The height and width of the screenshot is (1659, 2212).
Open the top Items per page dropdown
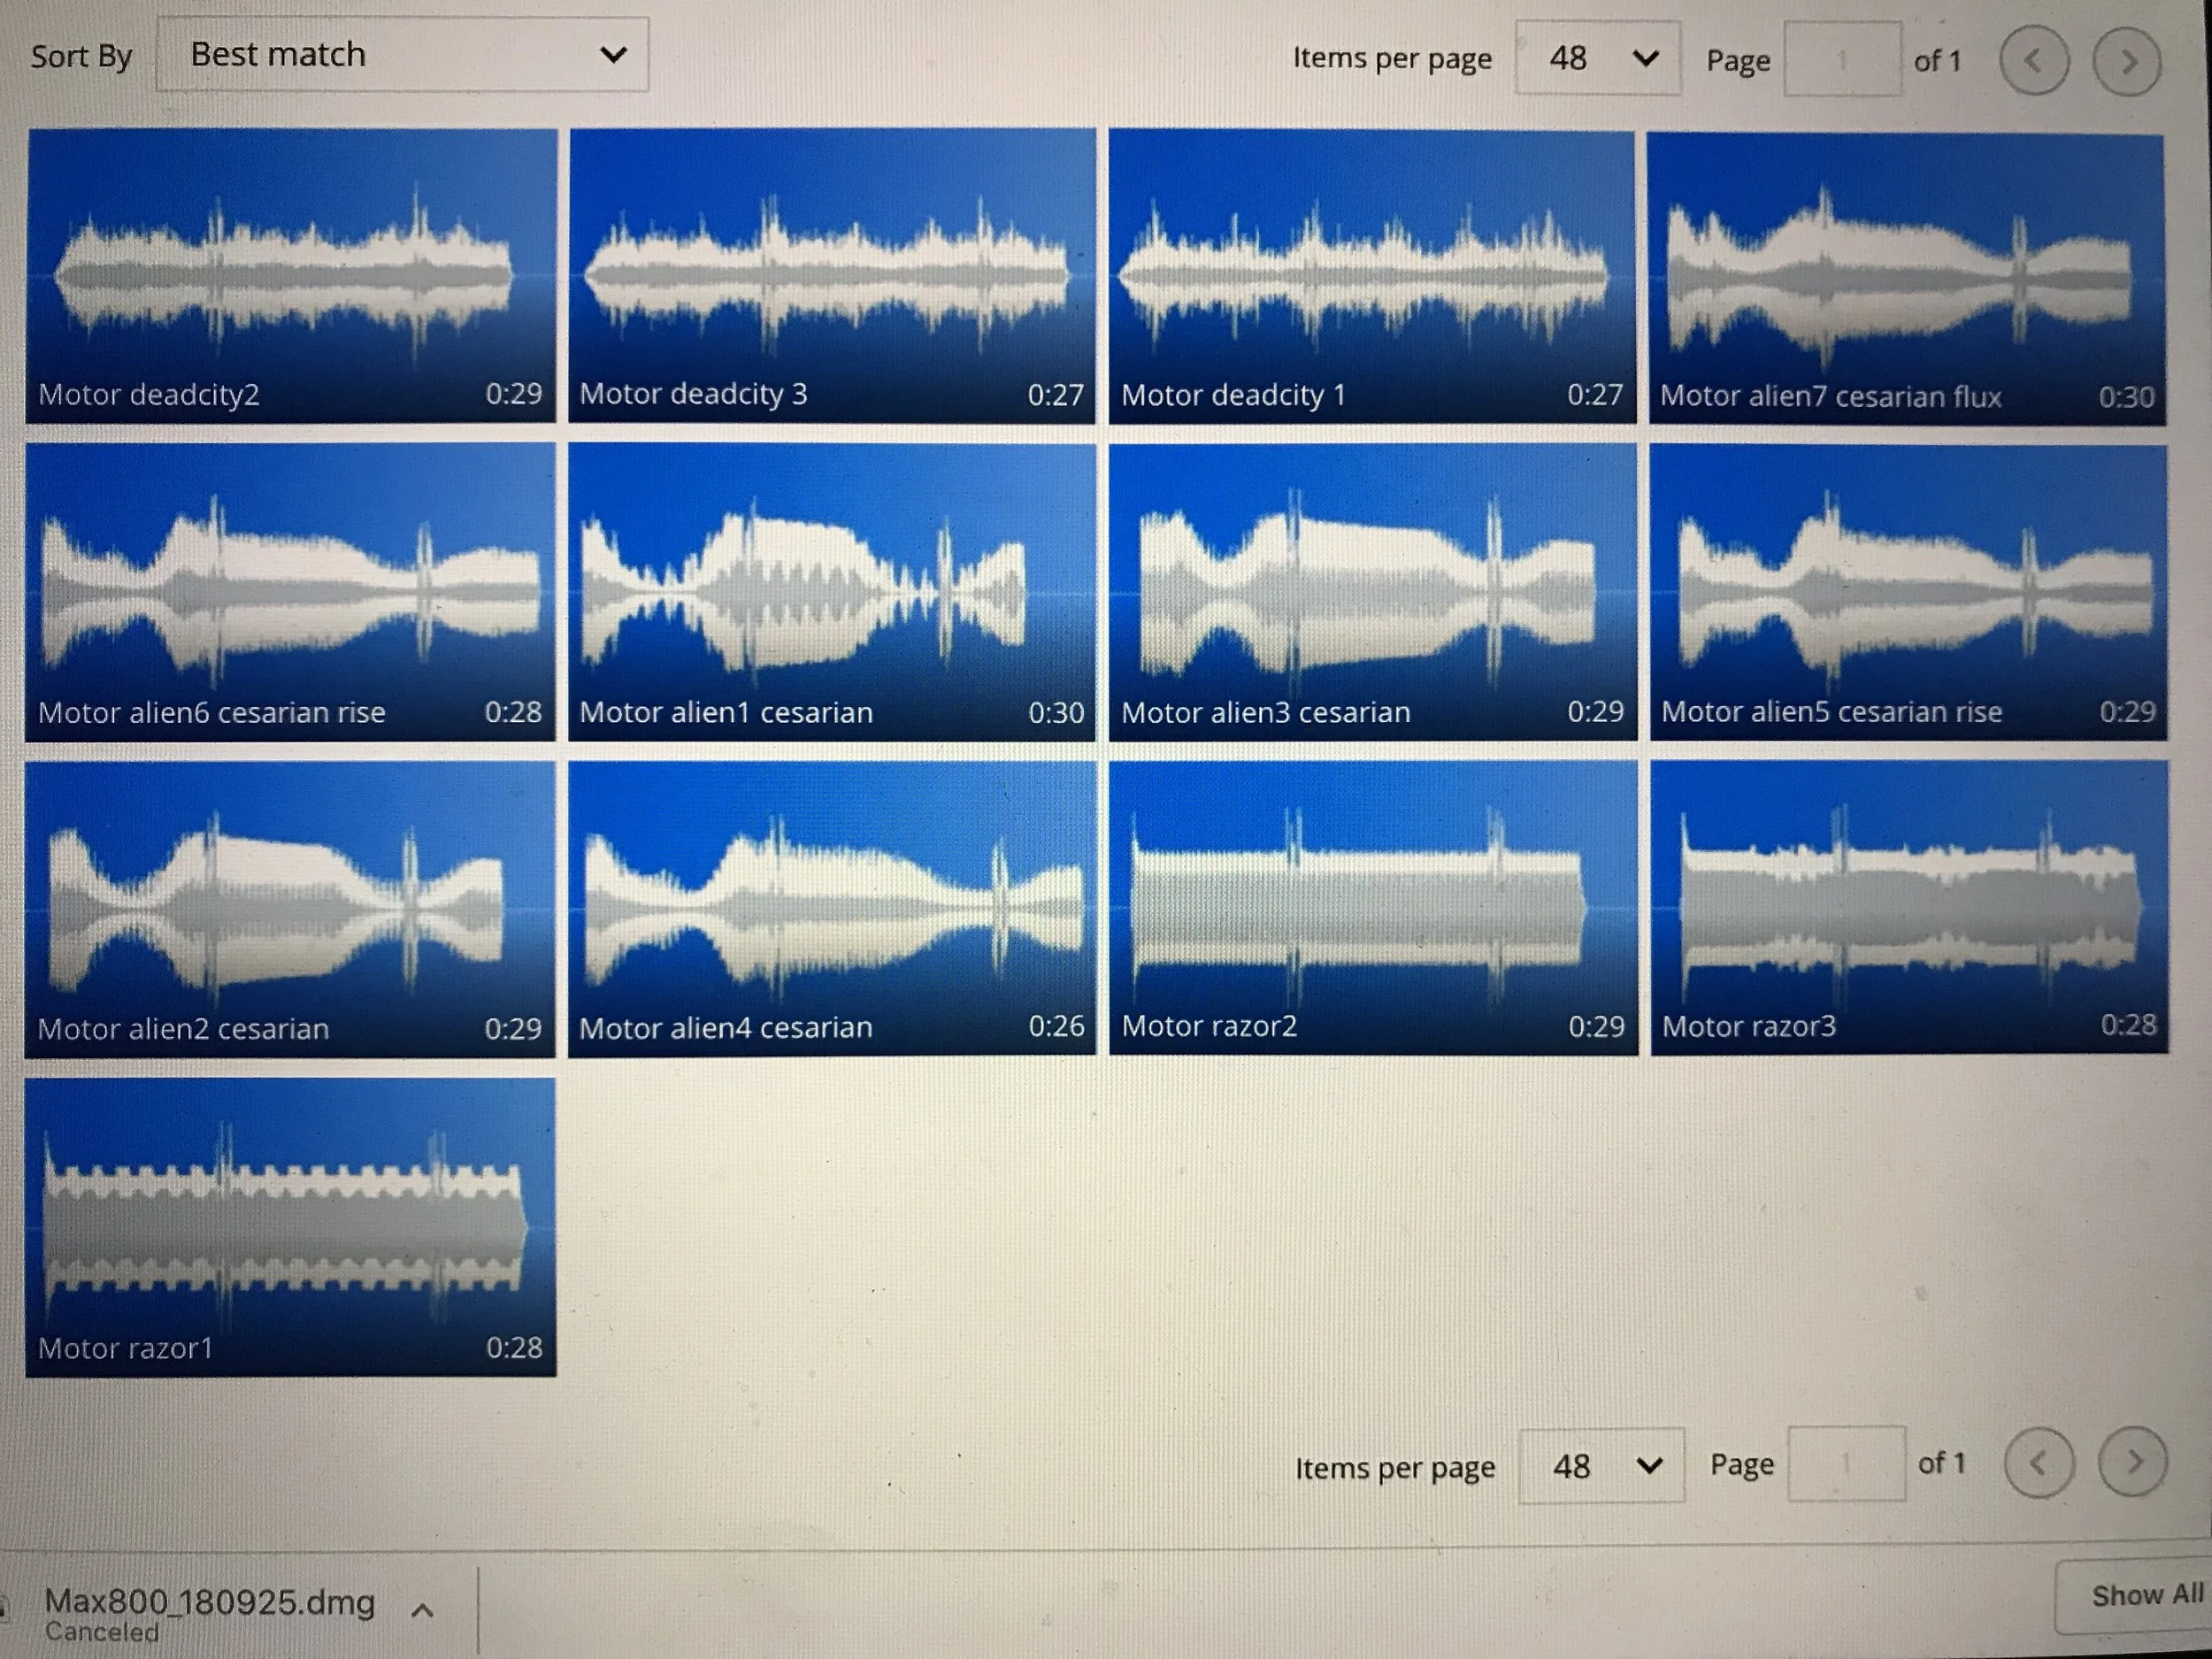tap(1597, 59)
